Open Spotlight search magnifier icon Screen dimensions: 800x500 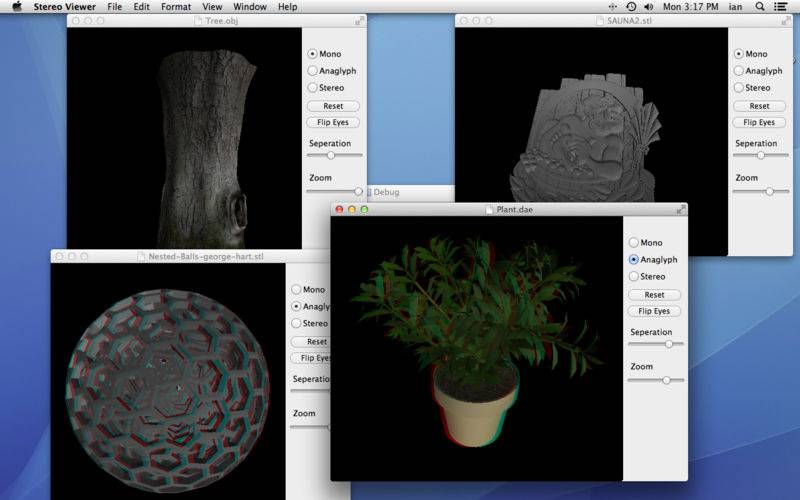click(x=760, y=7)
